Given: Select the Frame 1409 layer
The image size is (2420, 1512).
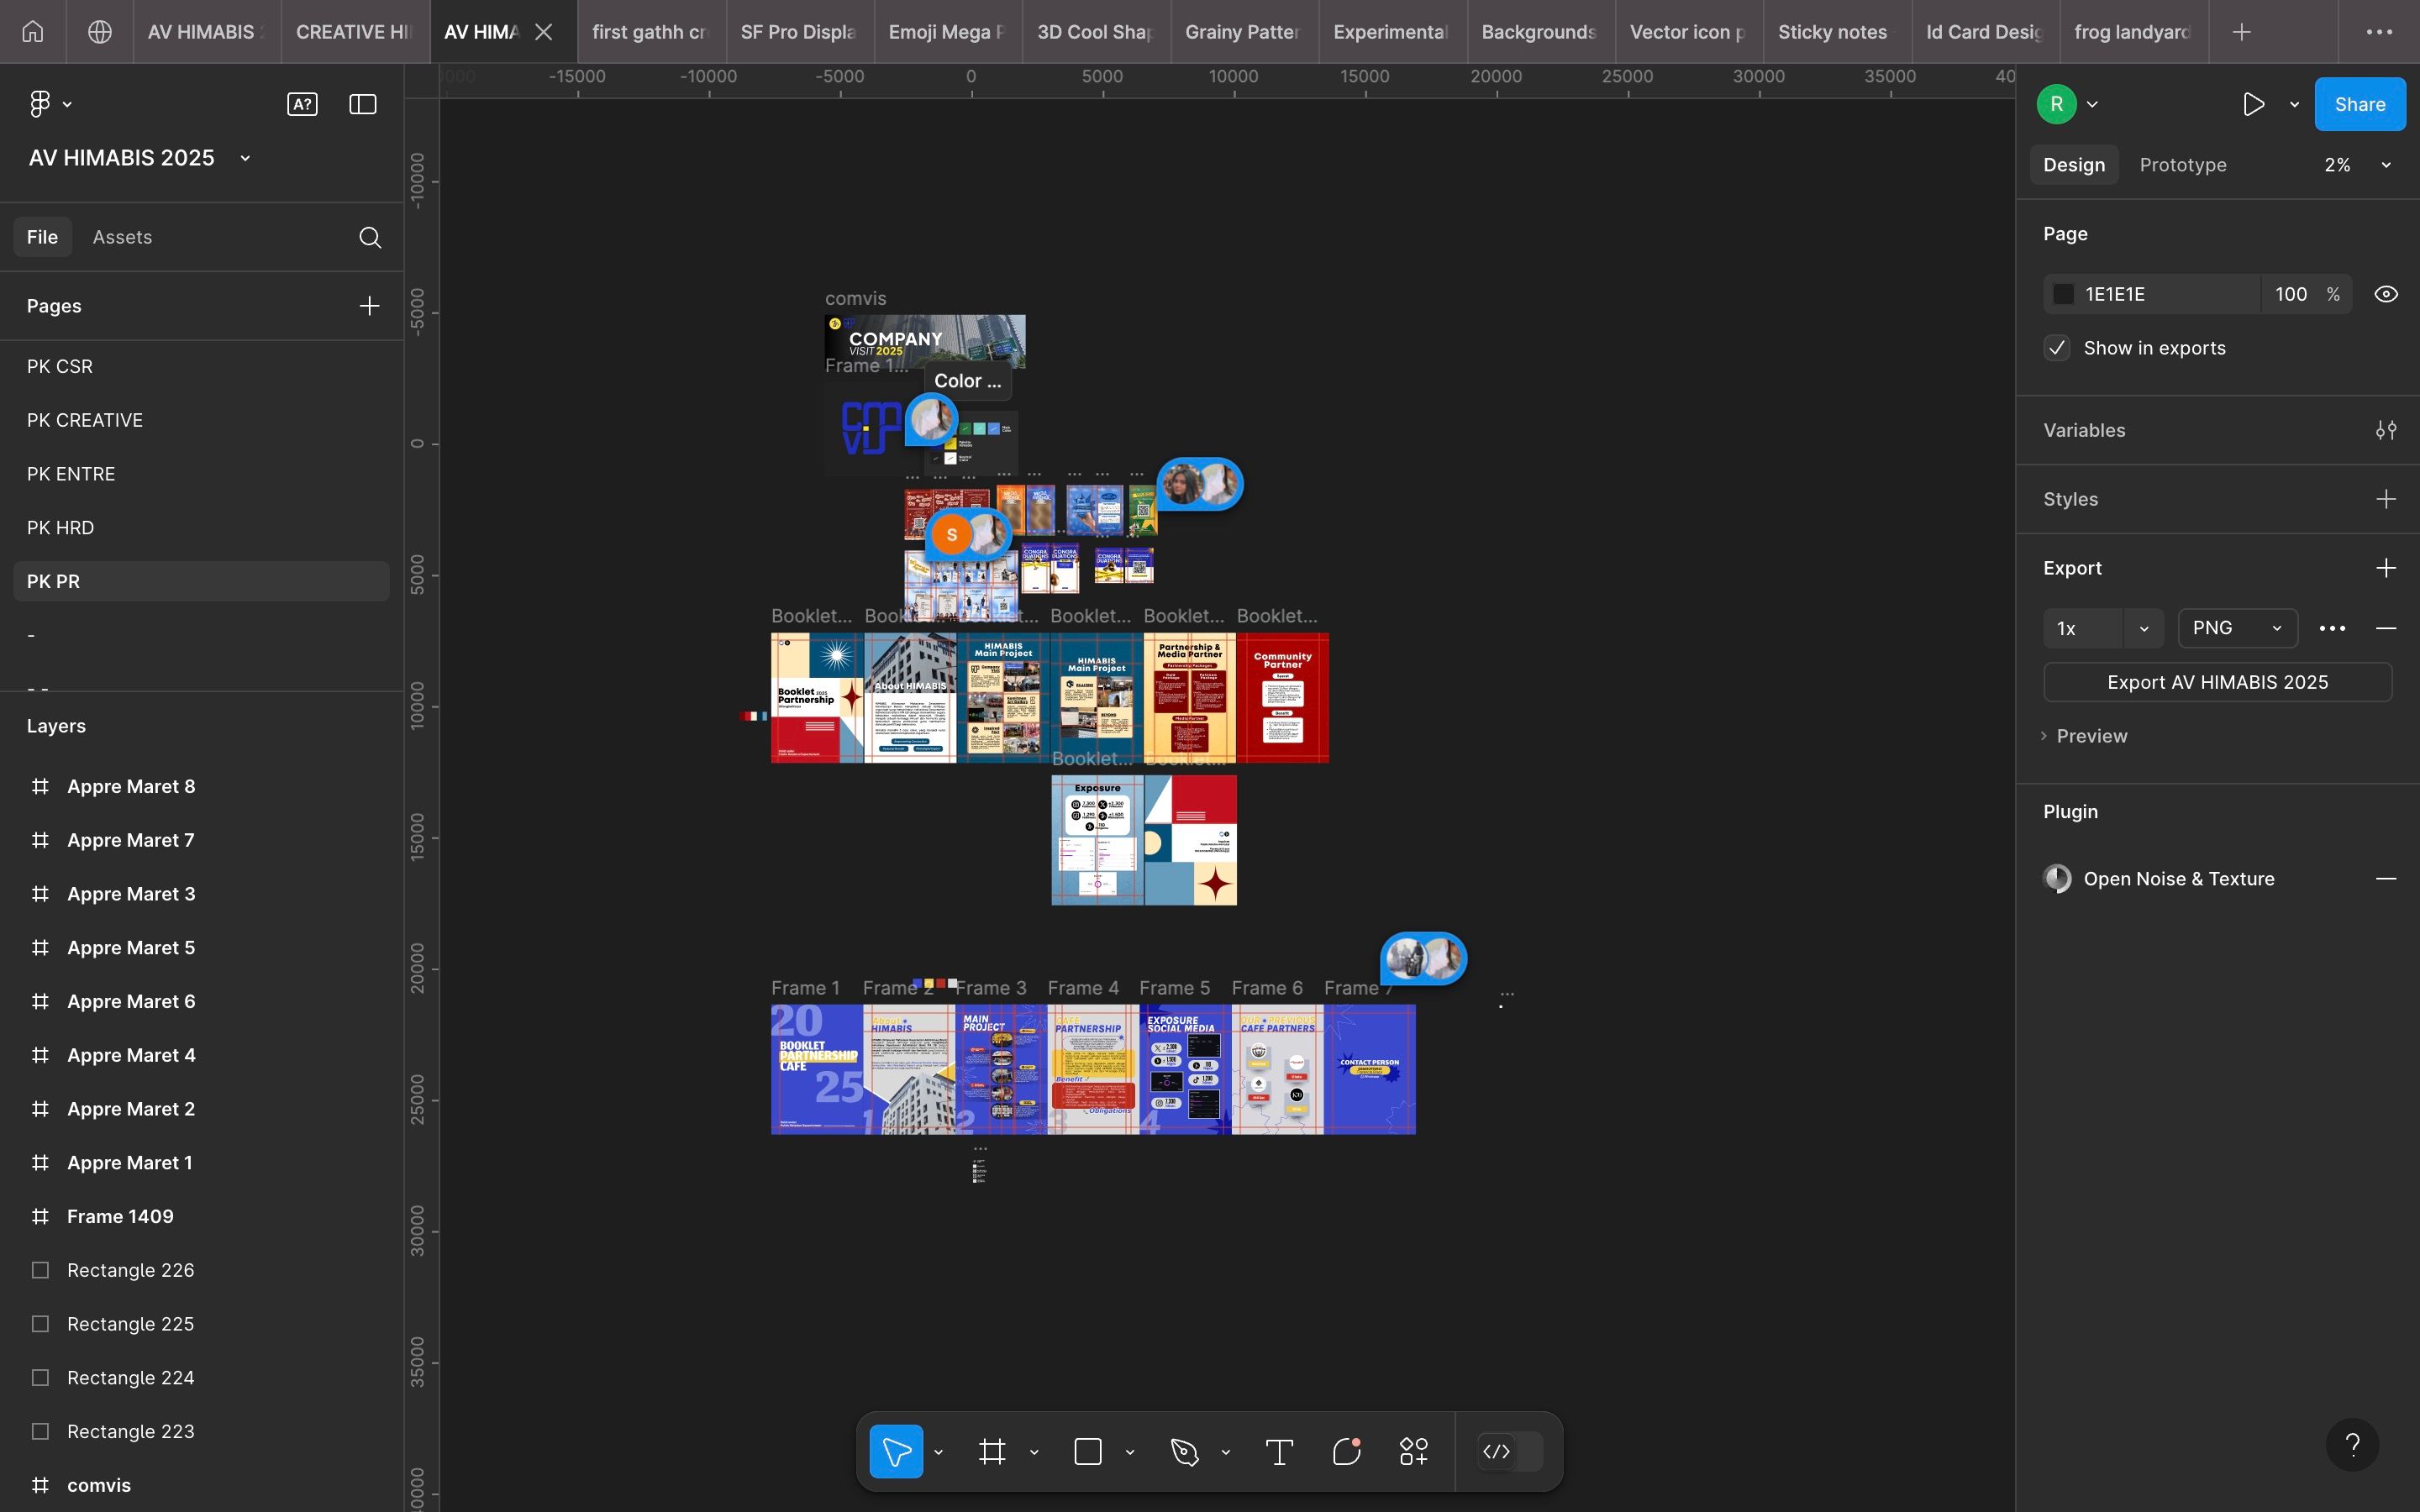Looking at the screenshot, I should point(201,1216).
